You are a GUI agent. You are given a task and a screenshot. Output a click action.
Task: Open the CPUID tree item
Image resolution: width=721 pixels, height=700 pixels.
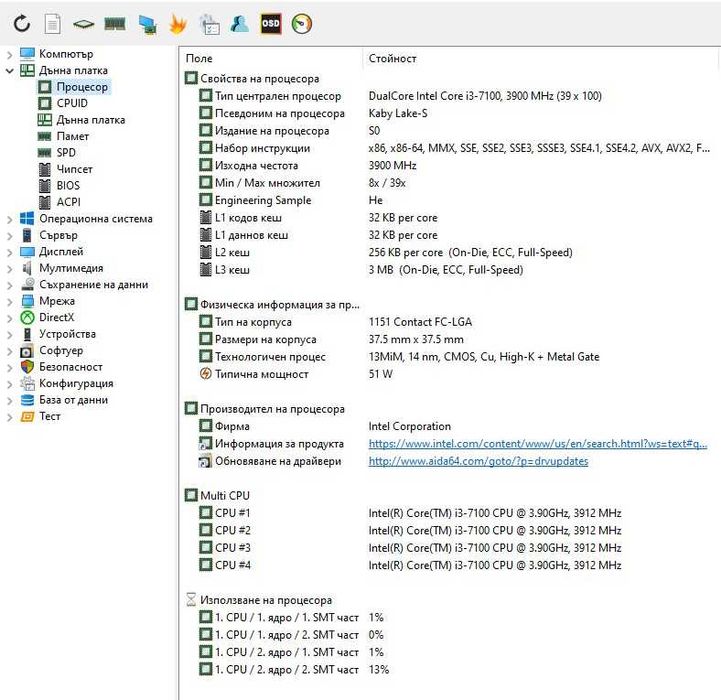tap(72, 103)
